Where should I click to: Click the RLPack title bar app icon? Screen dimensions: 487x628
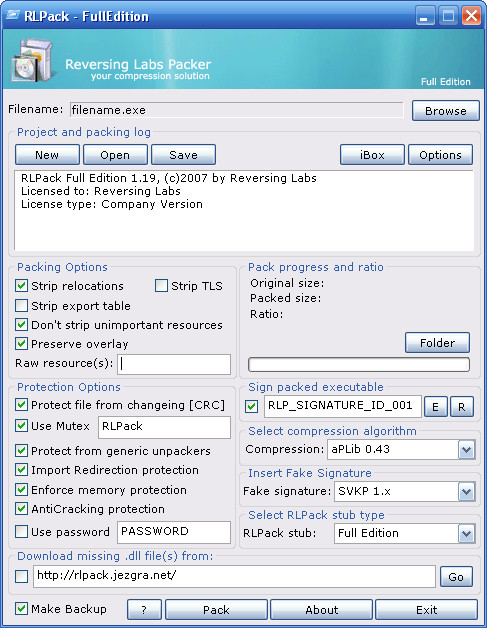(12, 15)
